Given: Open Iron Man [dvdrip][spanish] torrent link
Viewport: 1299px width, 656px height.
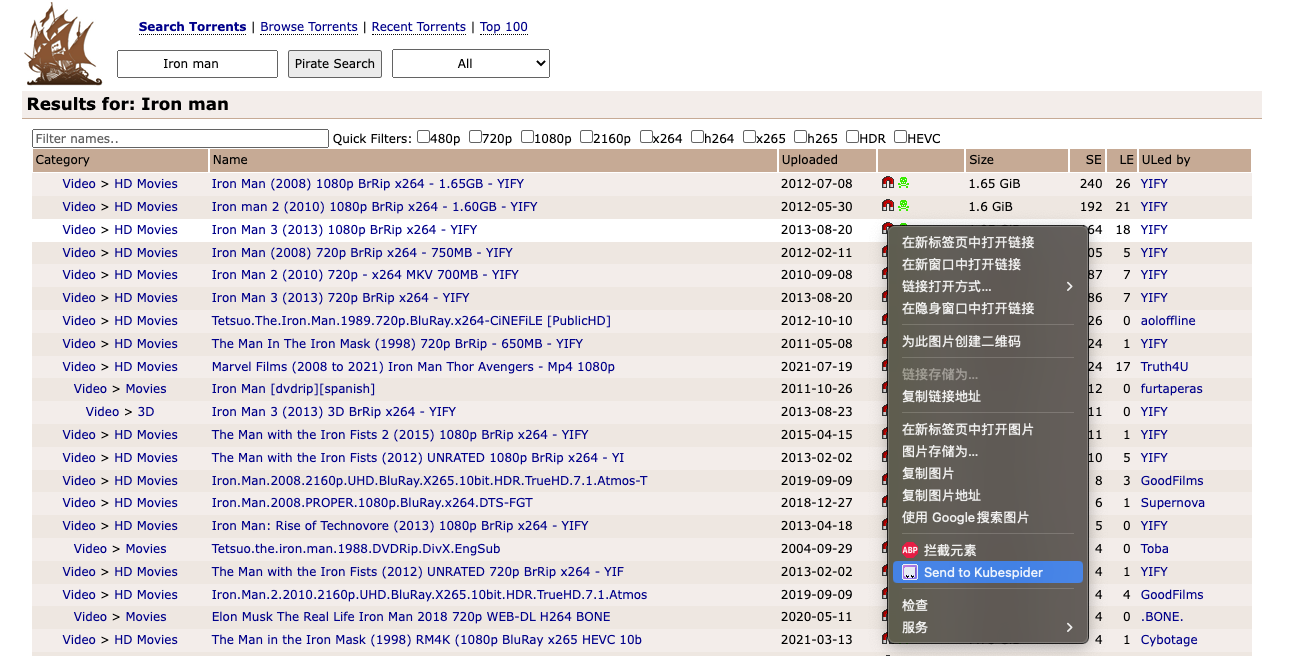Looking at the screenshot, I should [294, 388].
